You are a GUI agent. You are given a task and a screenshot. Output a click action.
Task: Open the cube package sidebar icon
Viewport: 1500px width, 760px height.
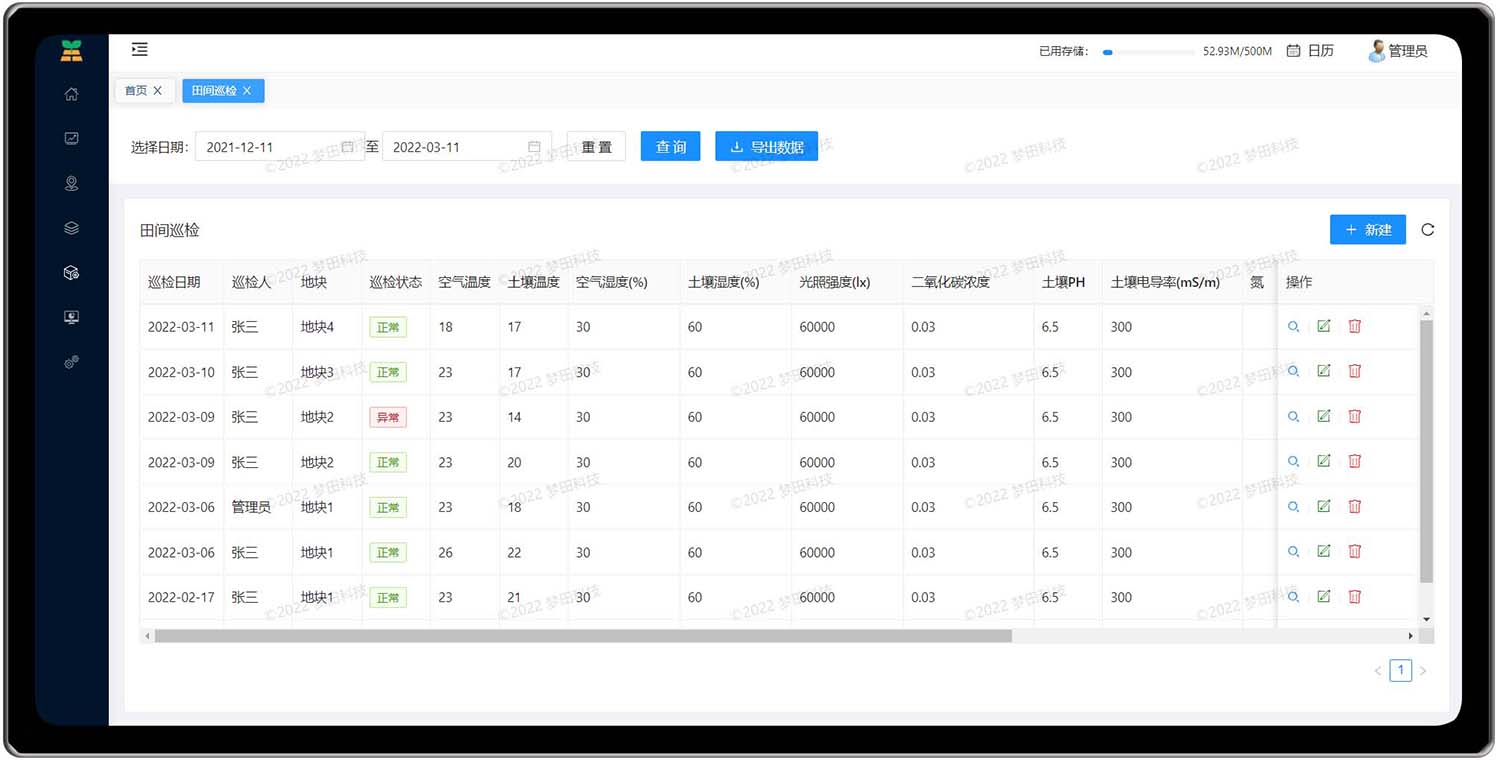[71, 272]
